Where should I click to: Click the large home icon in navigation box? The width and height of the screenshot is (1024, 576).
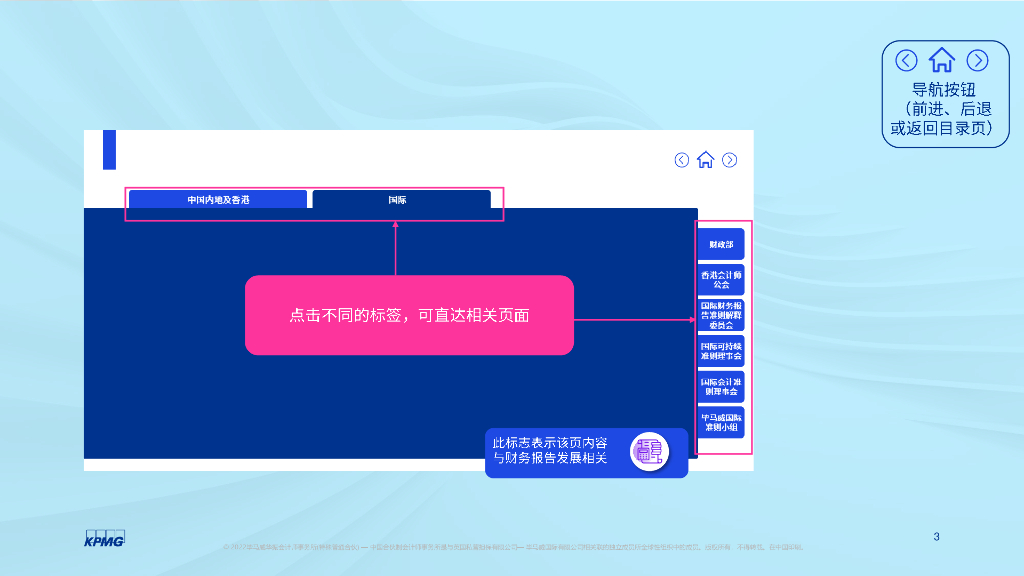(942, 60)
